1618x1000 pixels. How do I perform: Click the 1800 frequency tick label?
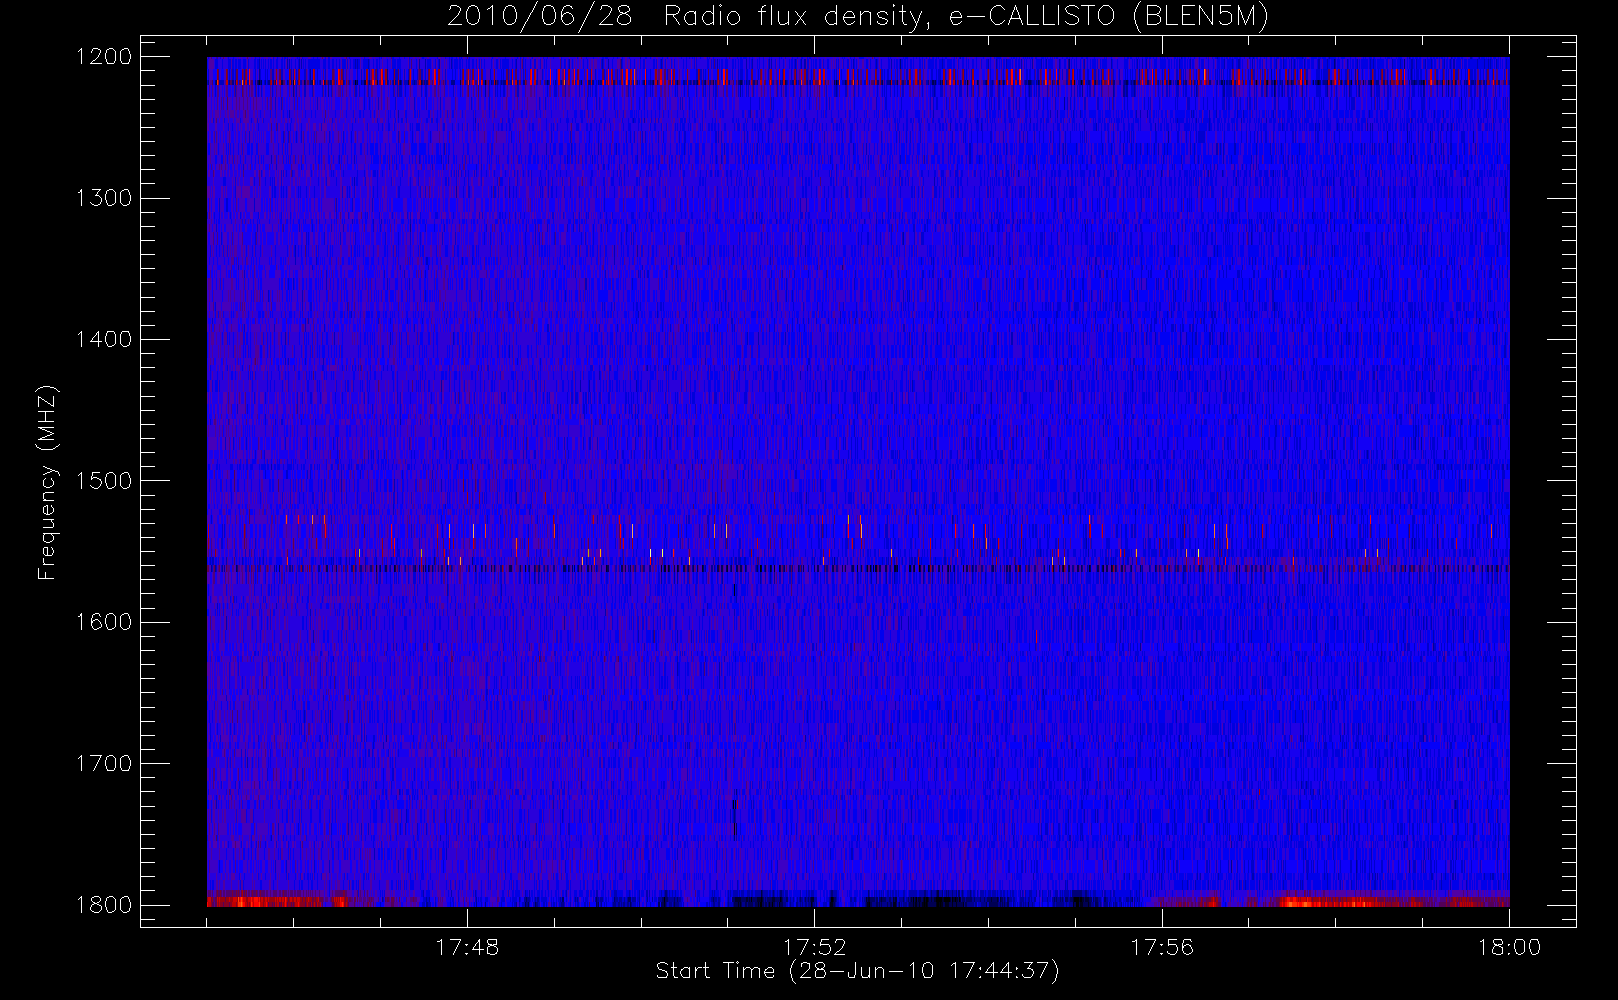(104, 905)
